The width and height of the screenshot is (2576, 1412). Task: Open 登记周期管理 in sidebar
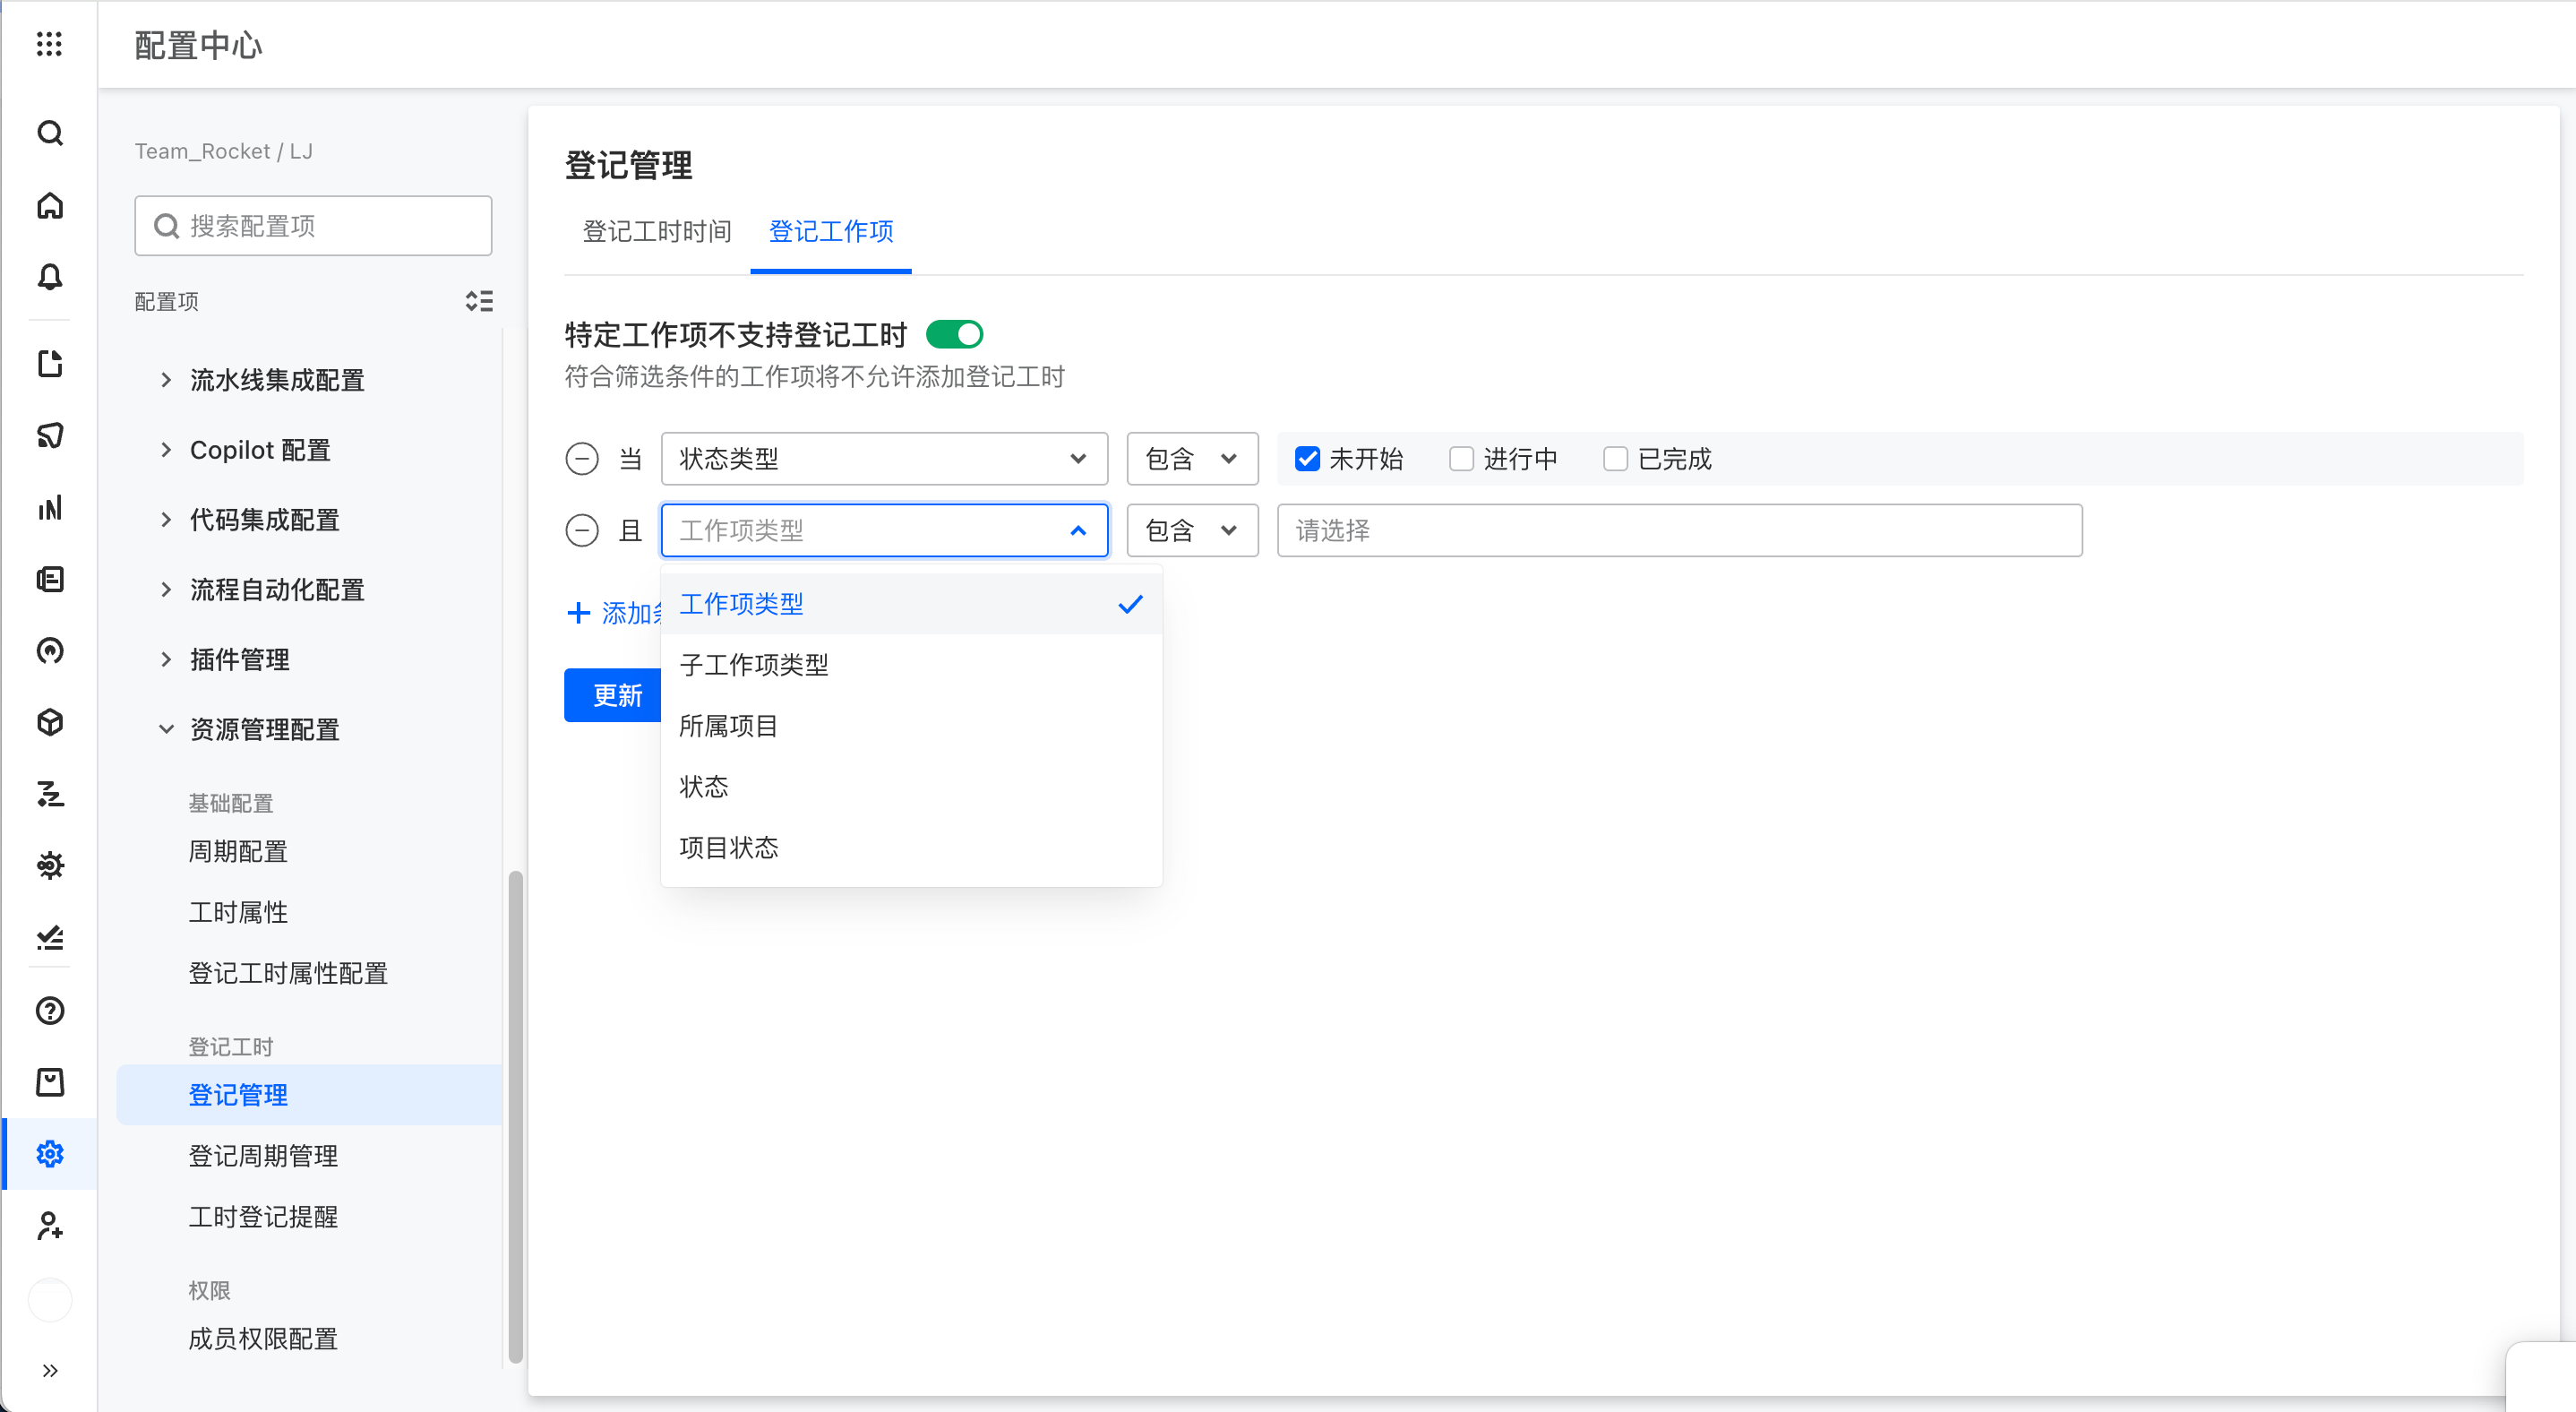[264, 1156]
